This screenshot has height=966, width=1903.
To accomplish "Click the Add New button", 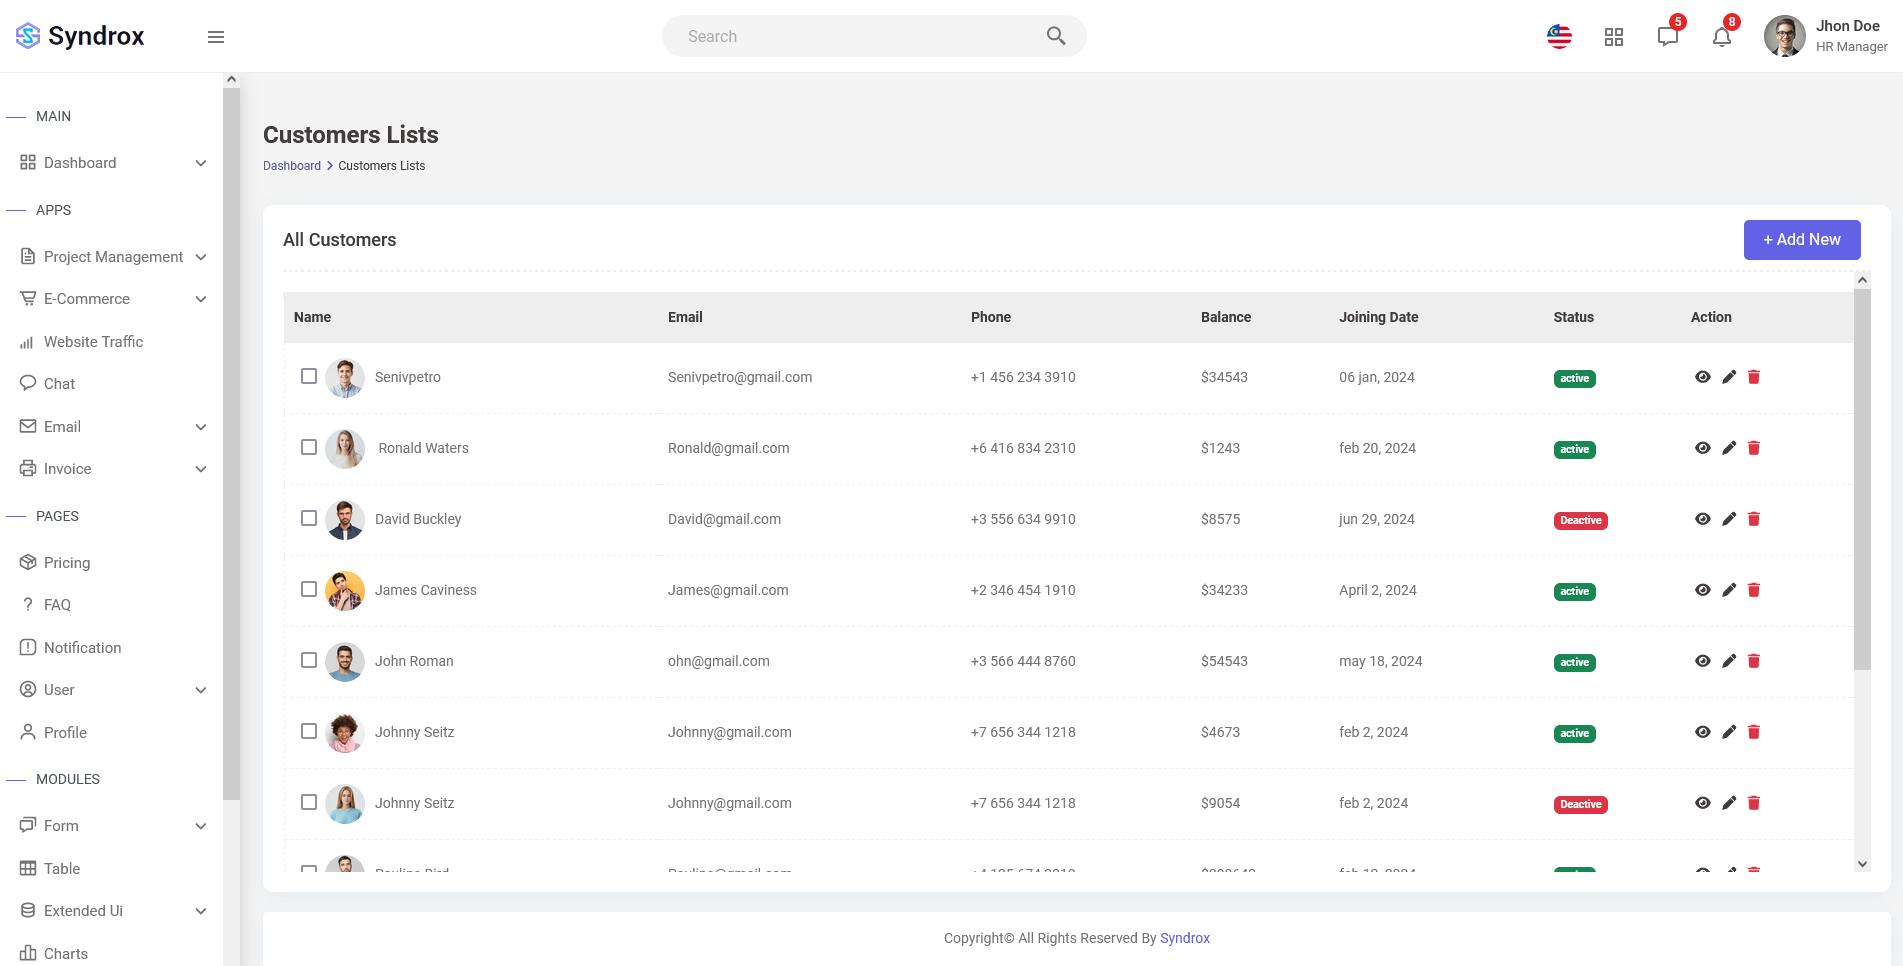I will (x=1801, y=240).
